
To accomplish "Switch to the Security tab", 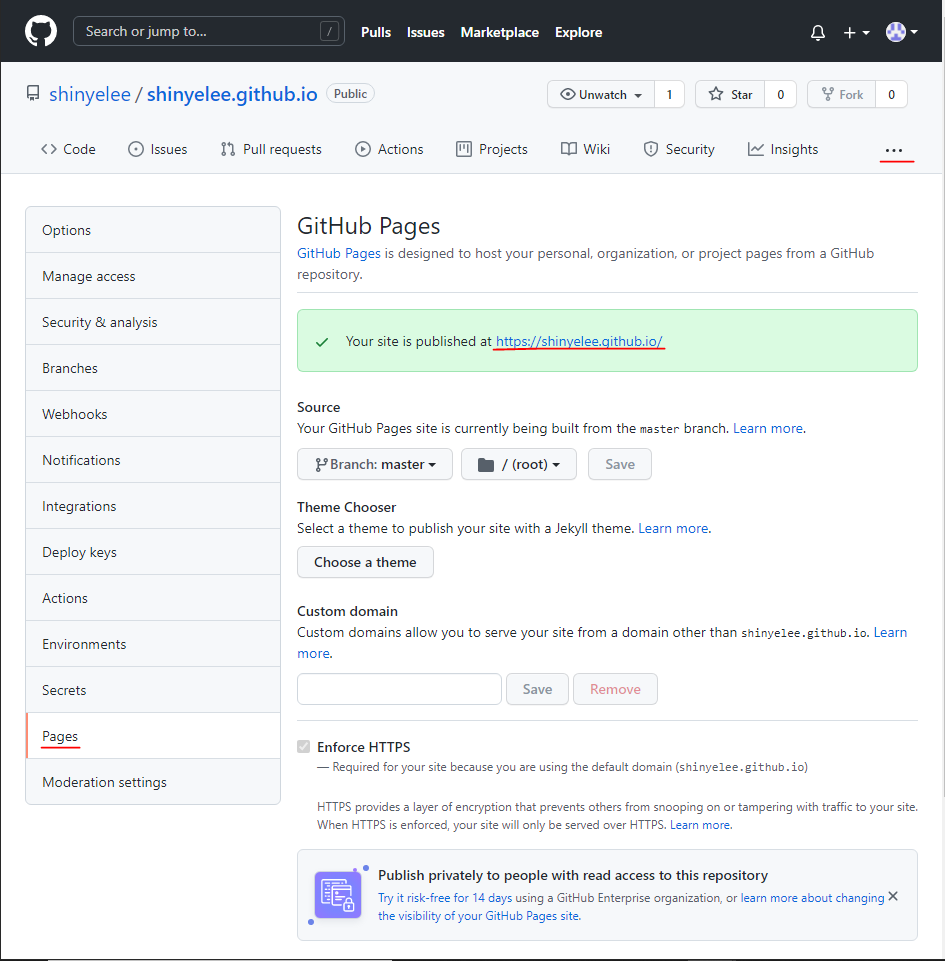I will coord(679,150).
